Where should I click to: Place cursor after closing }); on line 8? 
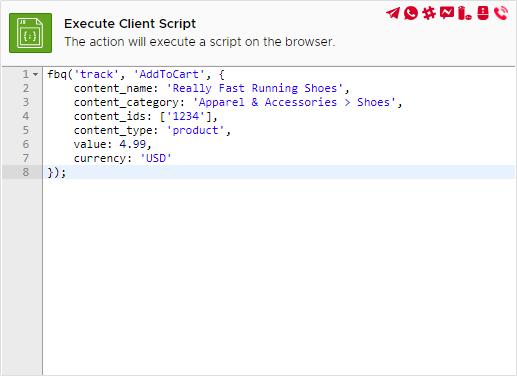point(67,172)
